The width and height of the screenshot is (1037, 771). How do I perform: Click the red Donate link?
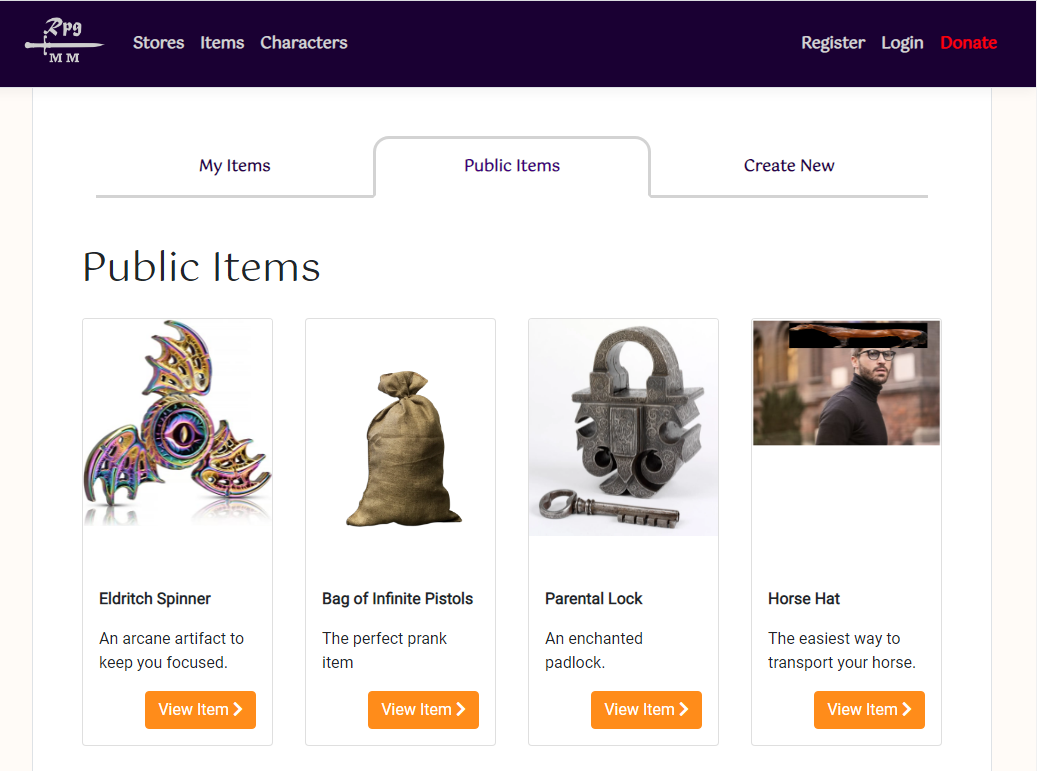(x=968, y=43)
